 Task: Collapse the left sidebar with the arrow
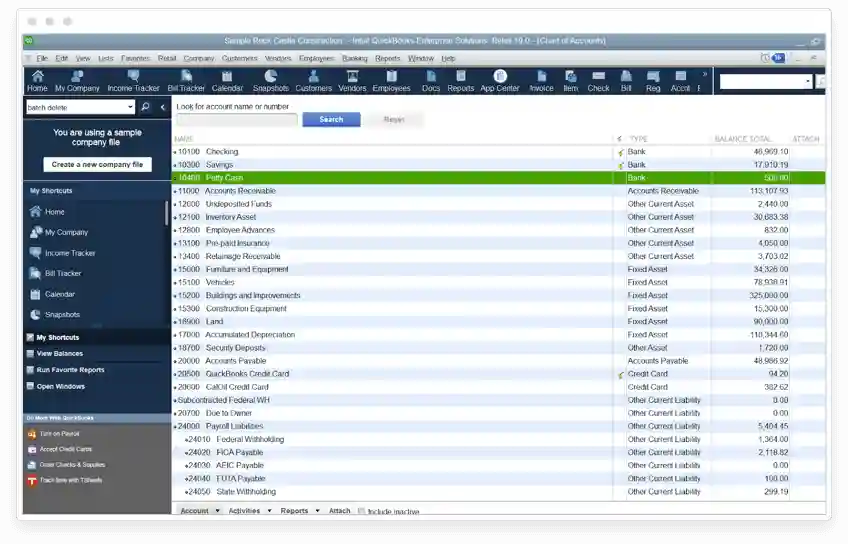pyautogui.click(x=162, y=107)
